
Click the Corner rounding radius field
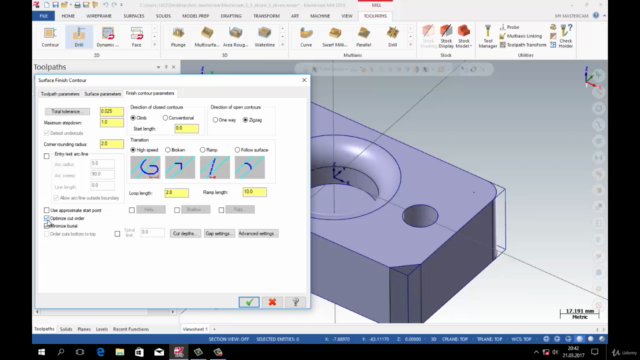[112, 144]
